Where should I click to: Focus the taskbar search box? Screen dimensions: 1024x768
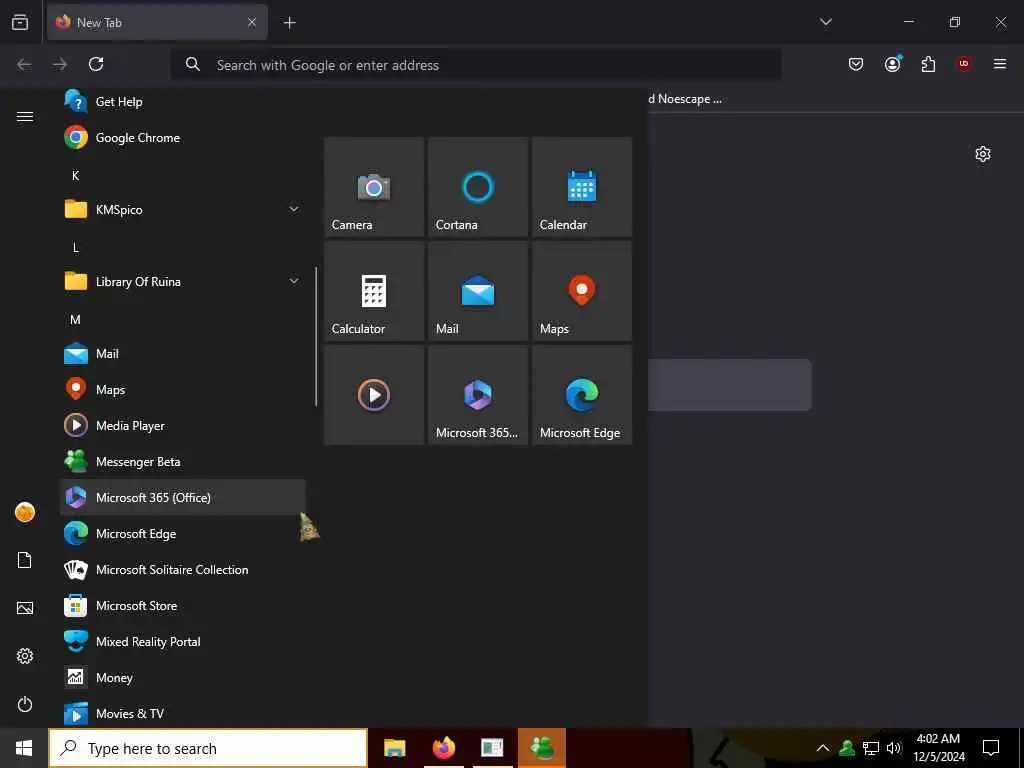tap(208, 748)
